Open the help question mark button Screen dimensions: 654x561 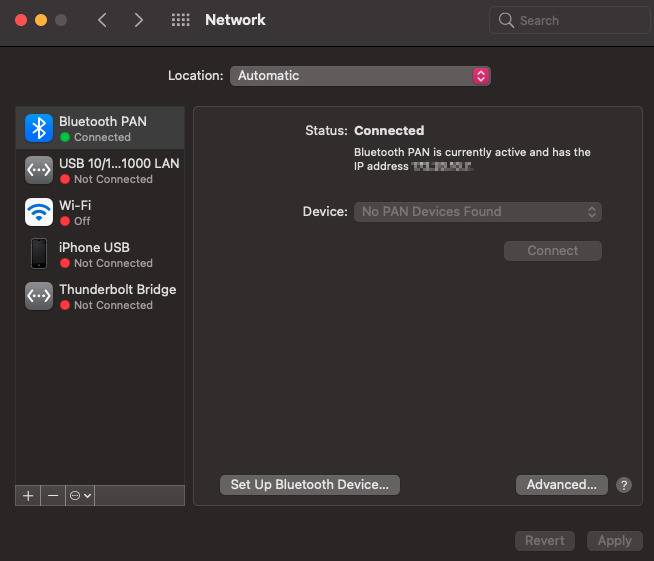624,485
